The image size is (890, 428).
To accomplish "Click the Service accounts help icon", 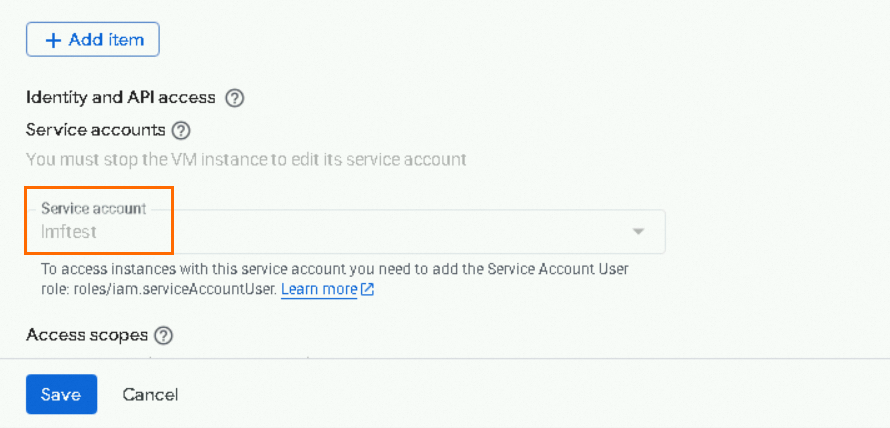I will [181, 130].
